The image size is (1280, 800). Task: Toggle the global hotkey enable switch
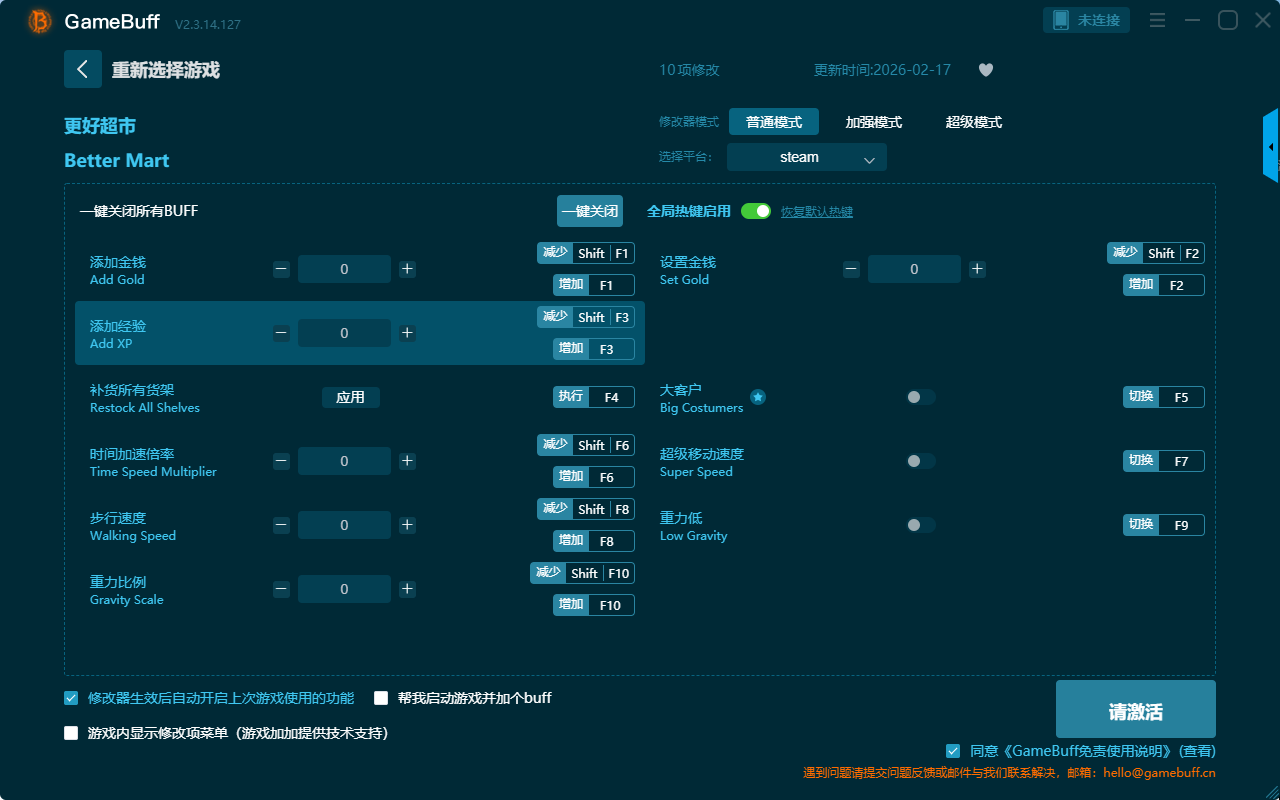click(x=756, y=211)
